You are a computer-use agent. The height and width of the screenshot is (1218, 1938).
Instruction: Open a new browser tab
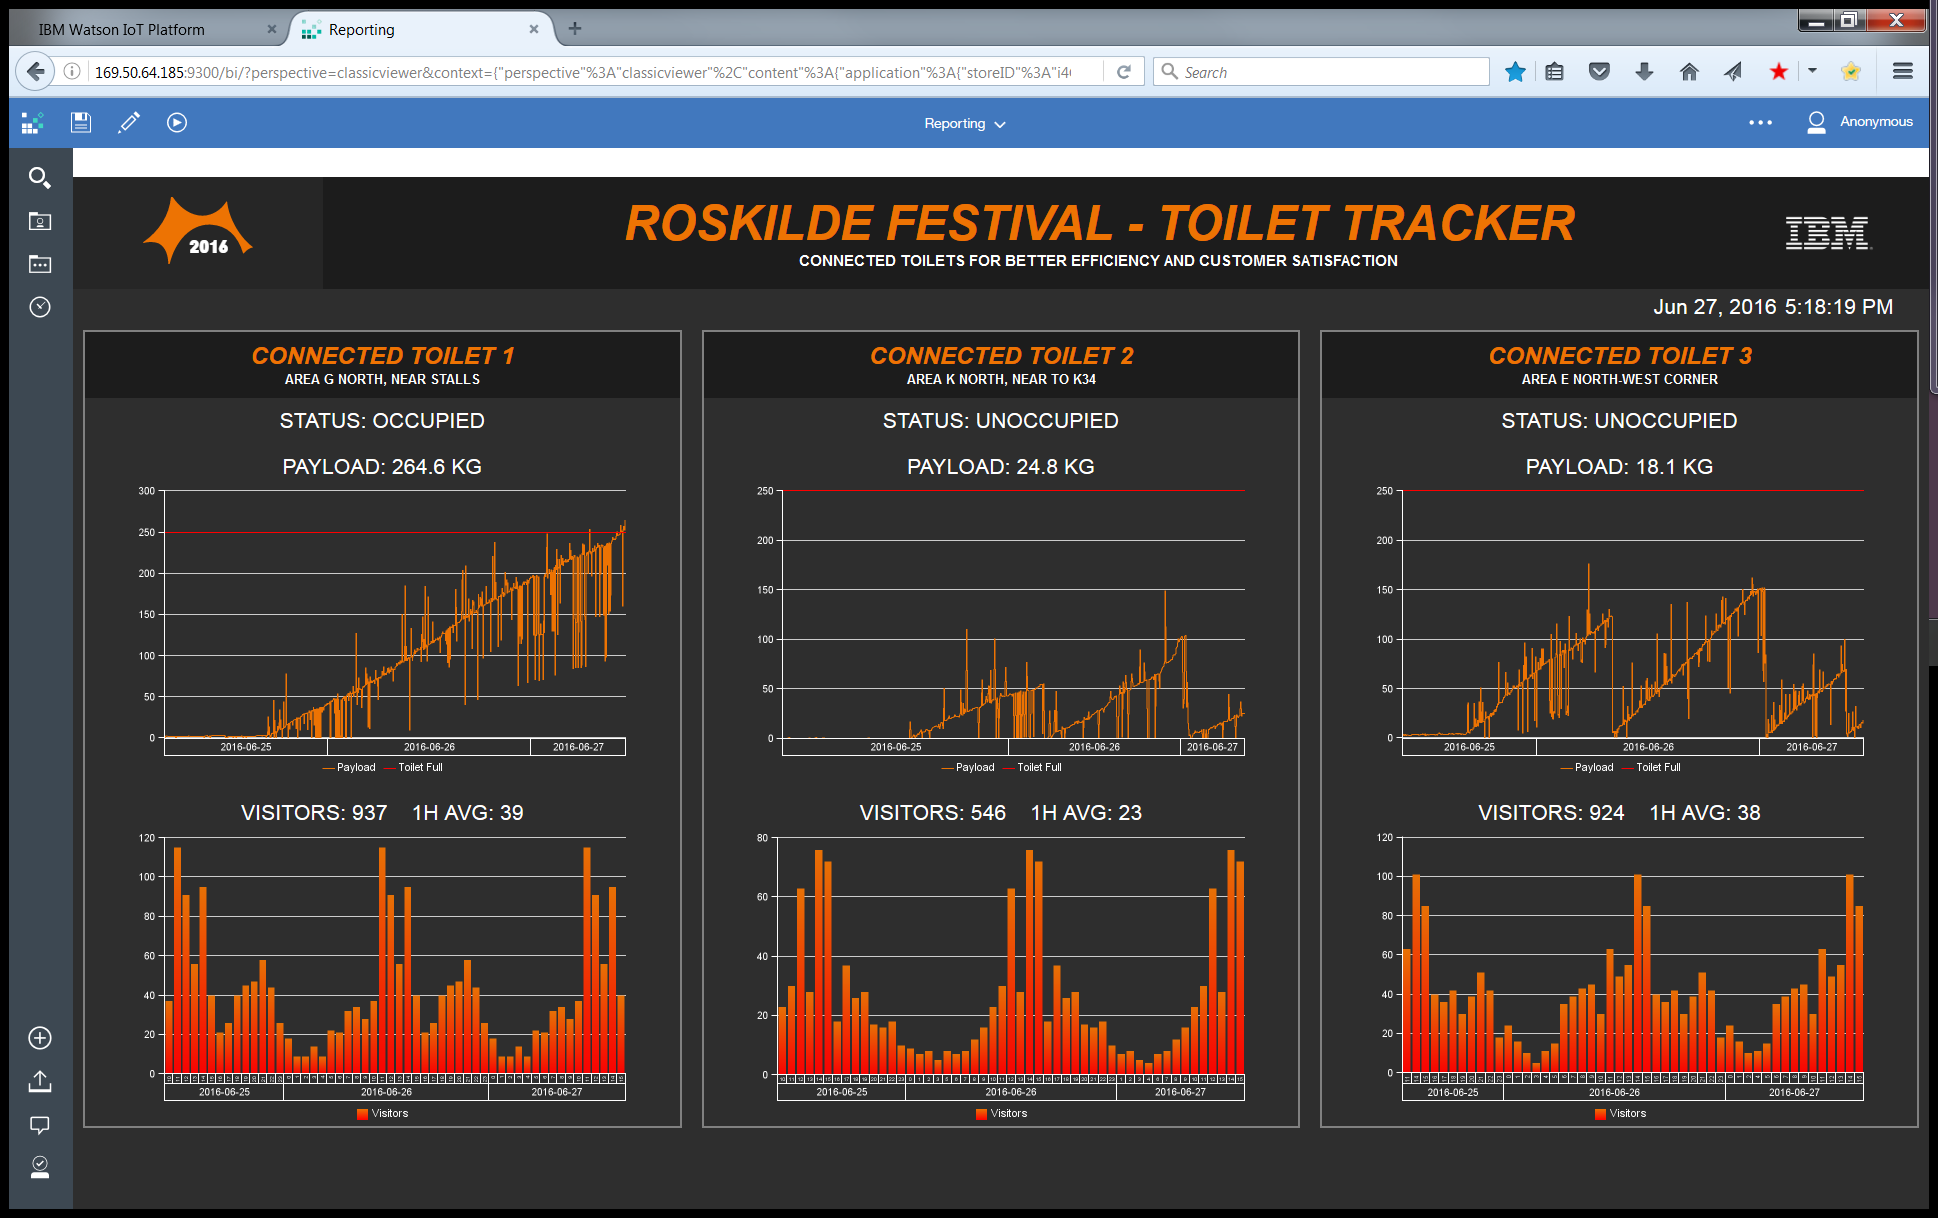click(574, 29)
